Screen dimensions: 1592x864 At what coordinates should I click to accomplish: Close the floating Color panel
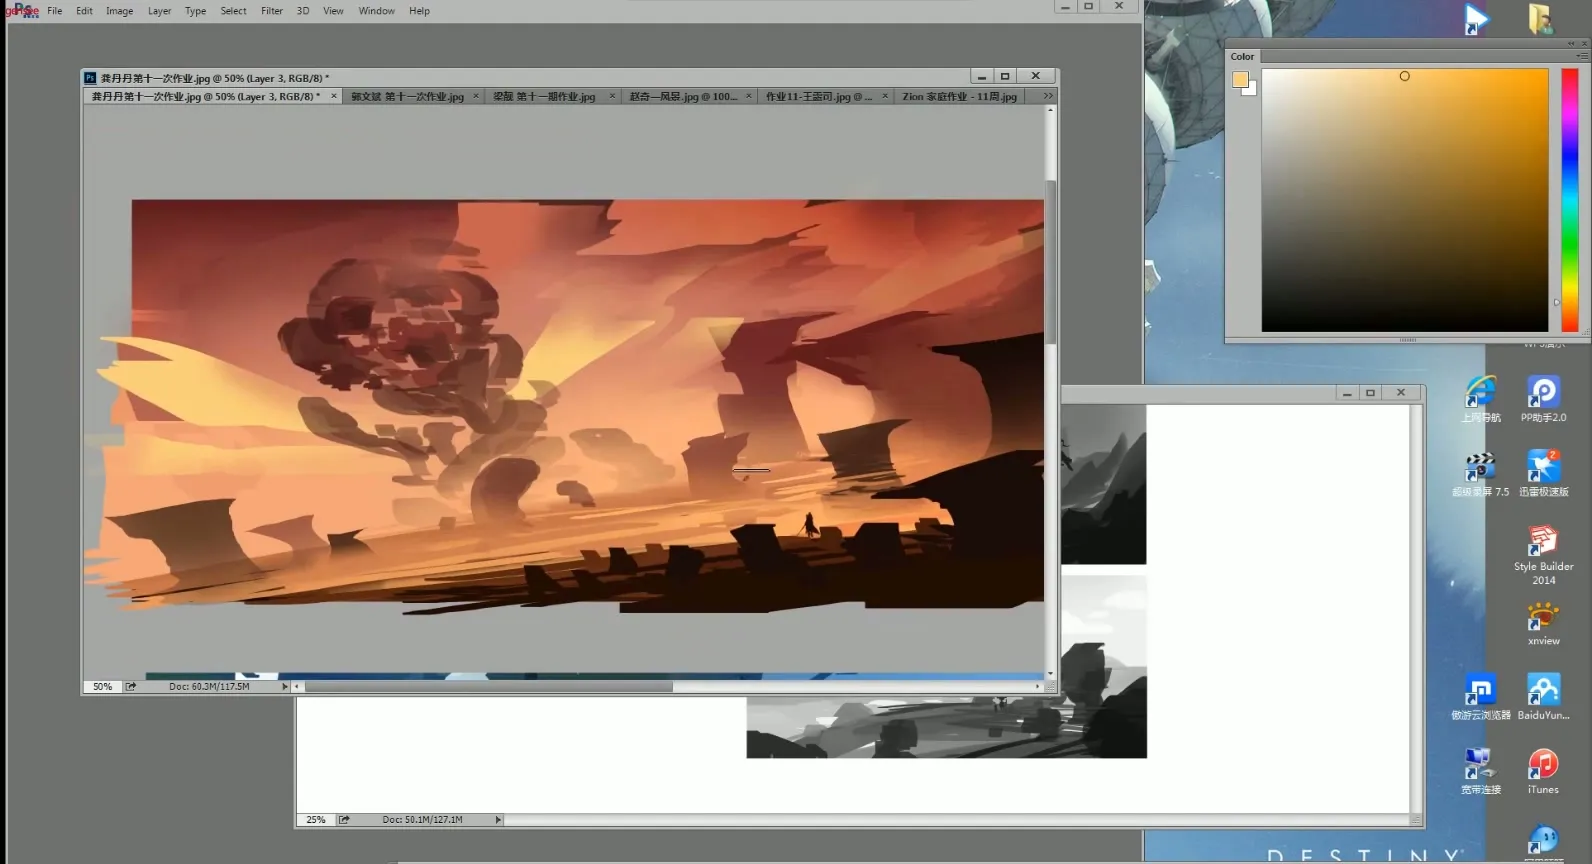point(1584,44)
